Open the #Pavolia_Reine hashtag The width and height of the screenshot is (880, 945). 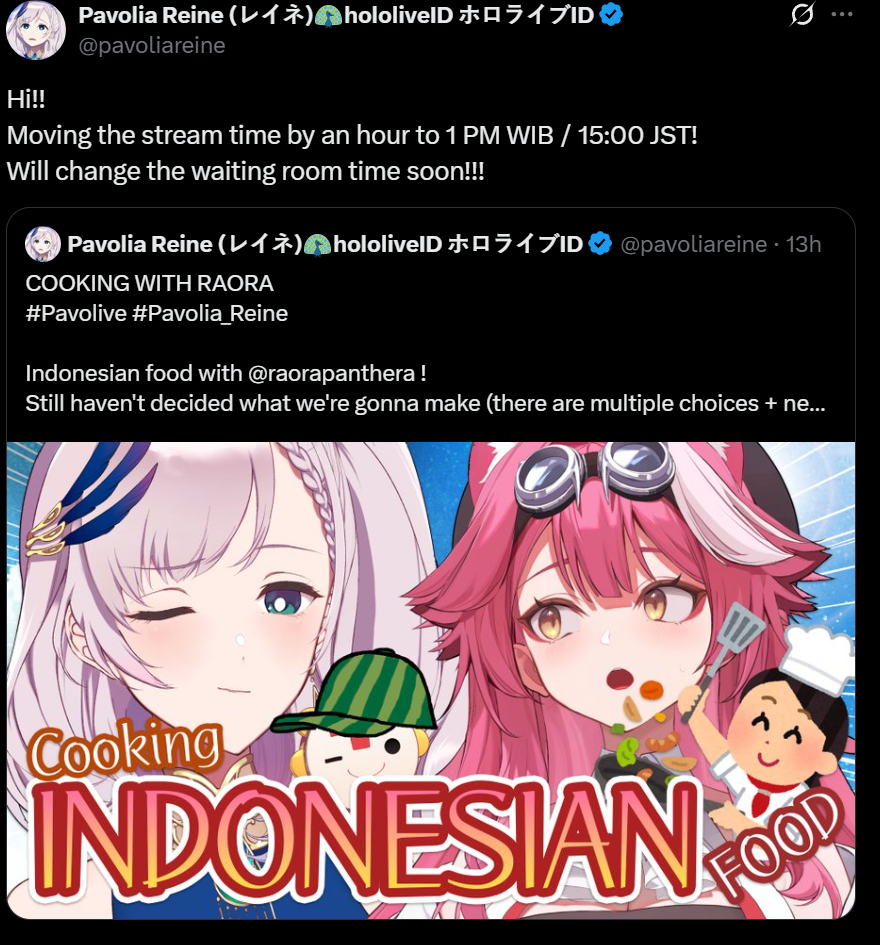pyautogui.click(x=210, y=313)
